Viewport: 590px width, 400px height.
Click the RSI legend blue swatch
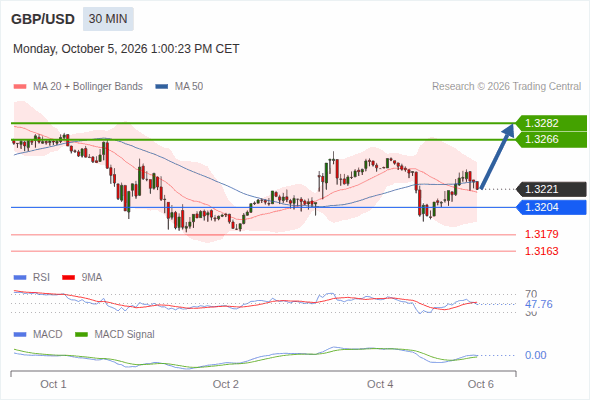[20, 278]
